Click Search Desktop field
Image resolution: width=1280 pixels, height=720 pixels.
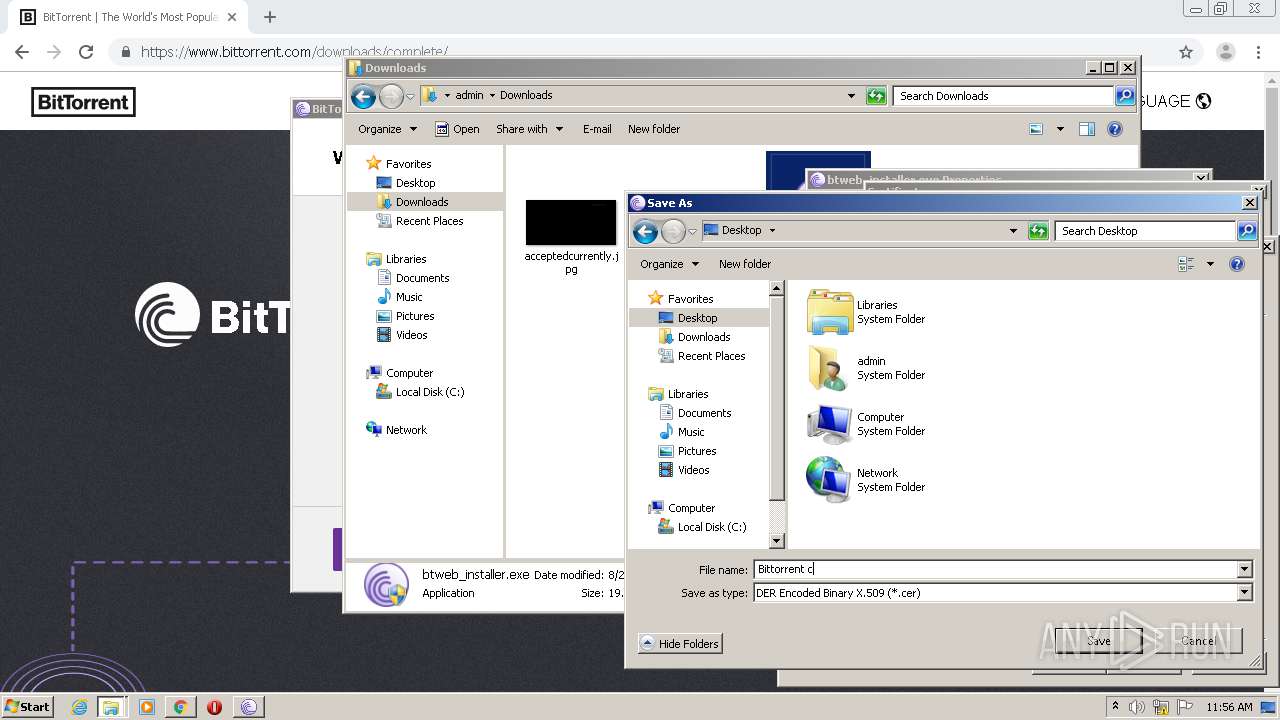[x=1145, y=231]
